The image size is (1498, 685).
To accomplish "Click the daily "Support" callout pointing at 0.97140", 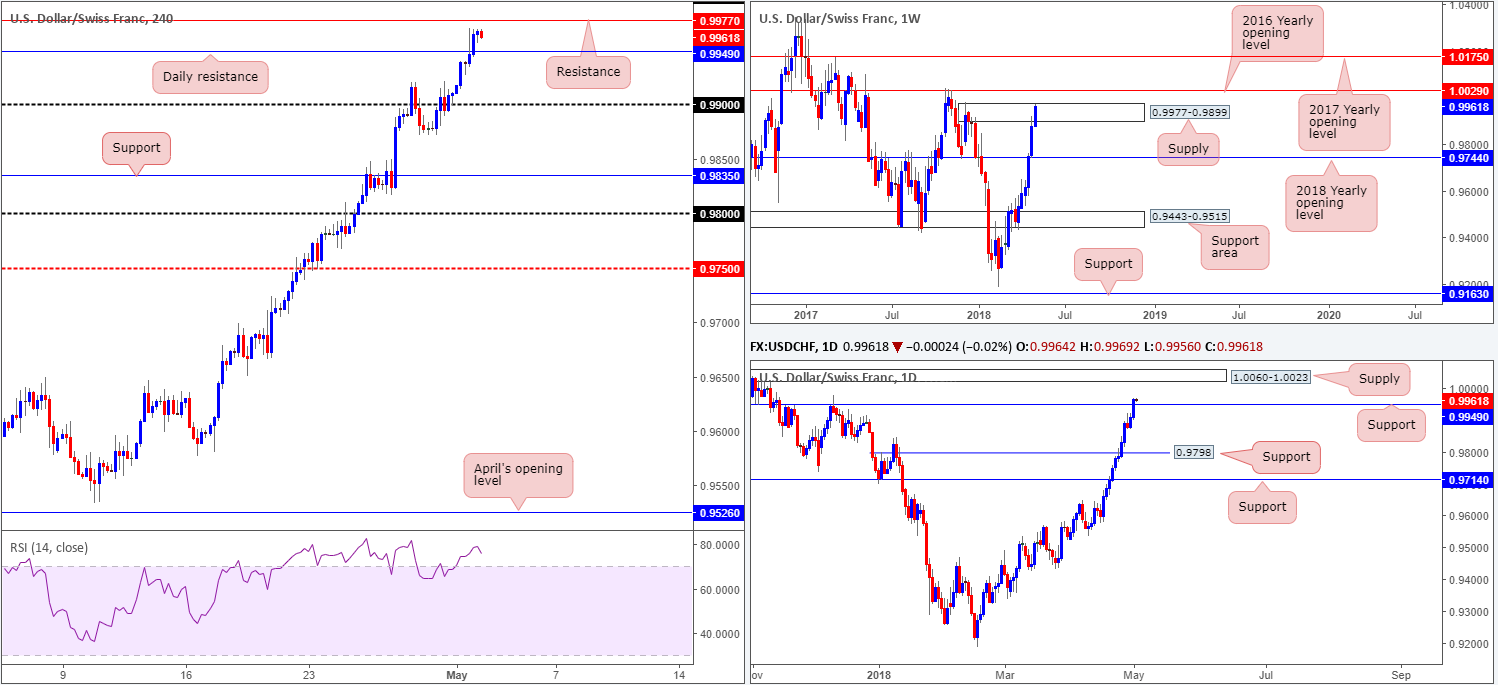I will 1262,506.
